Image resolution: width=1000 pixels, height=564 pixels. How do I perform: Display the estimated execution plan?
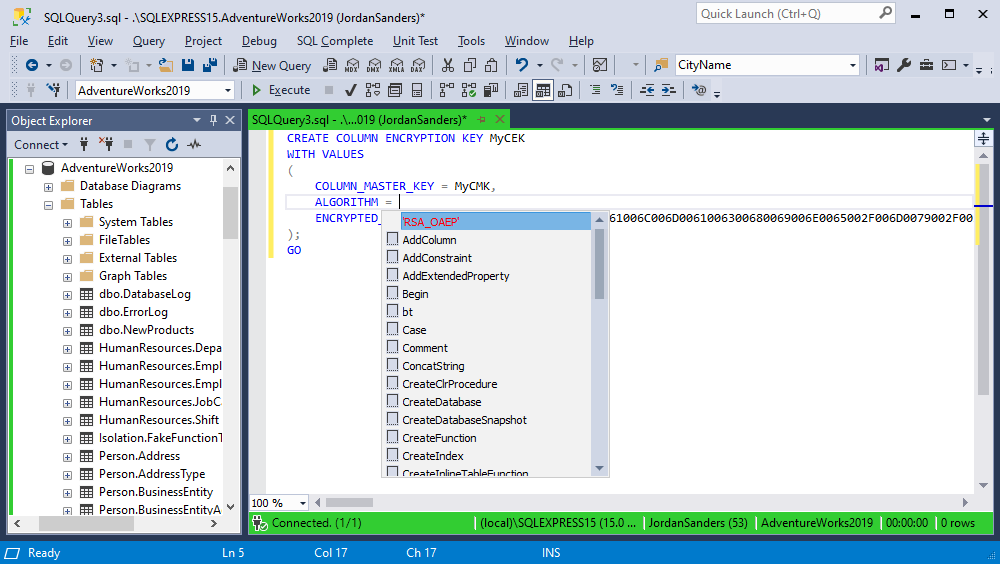(372, 91)
